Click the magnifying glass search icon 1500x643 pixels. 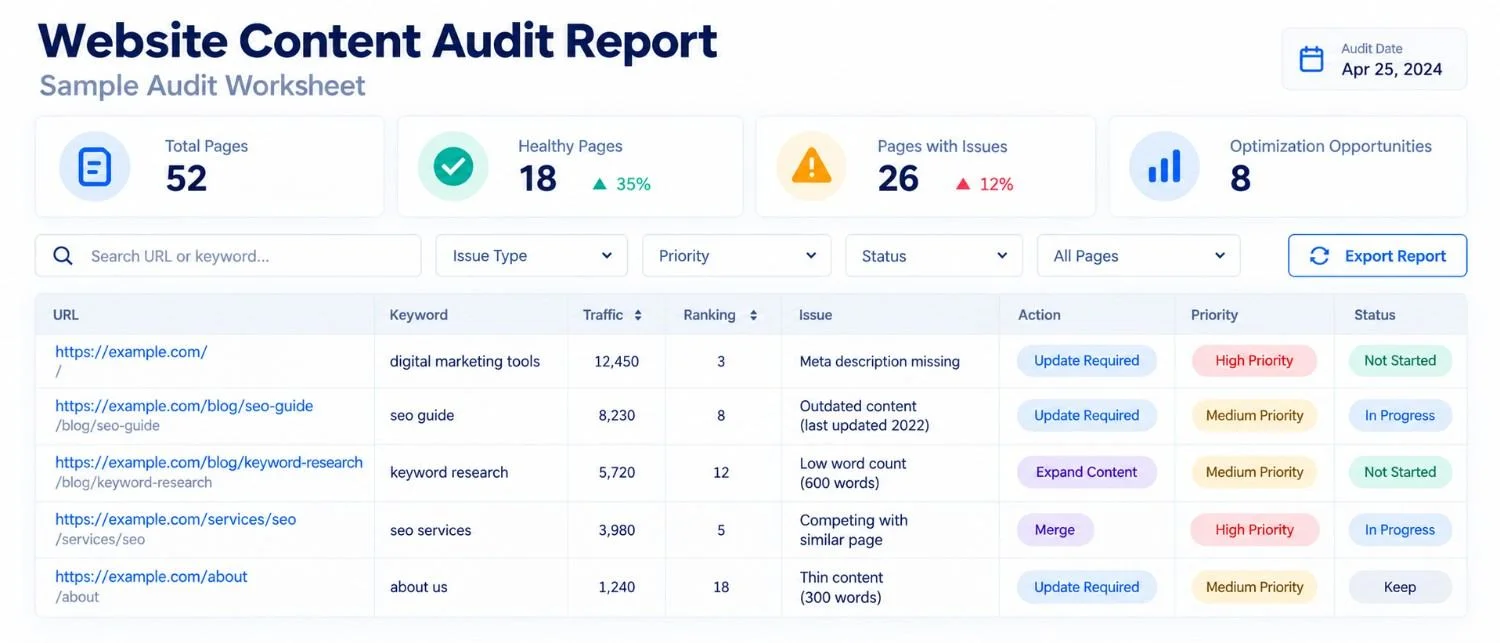63,256
